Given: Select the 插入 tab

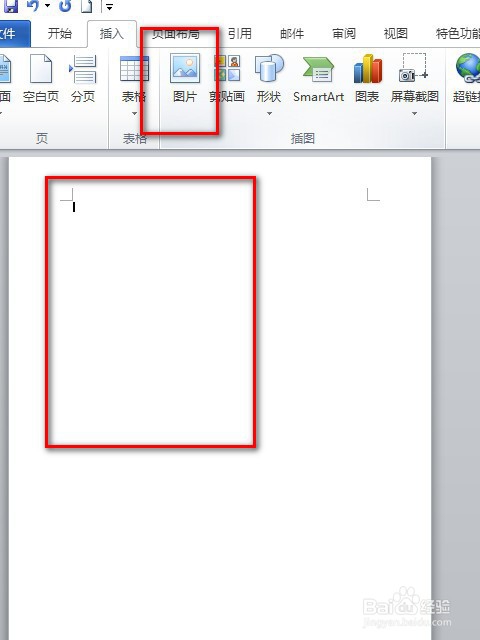Looking at the screenshot, I should [111, 33].
